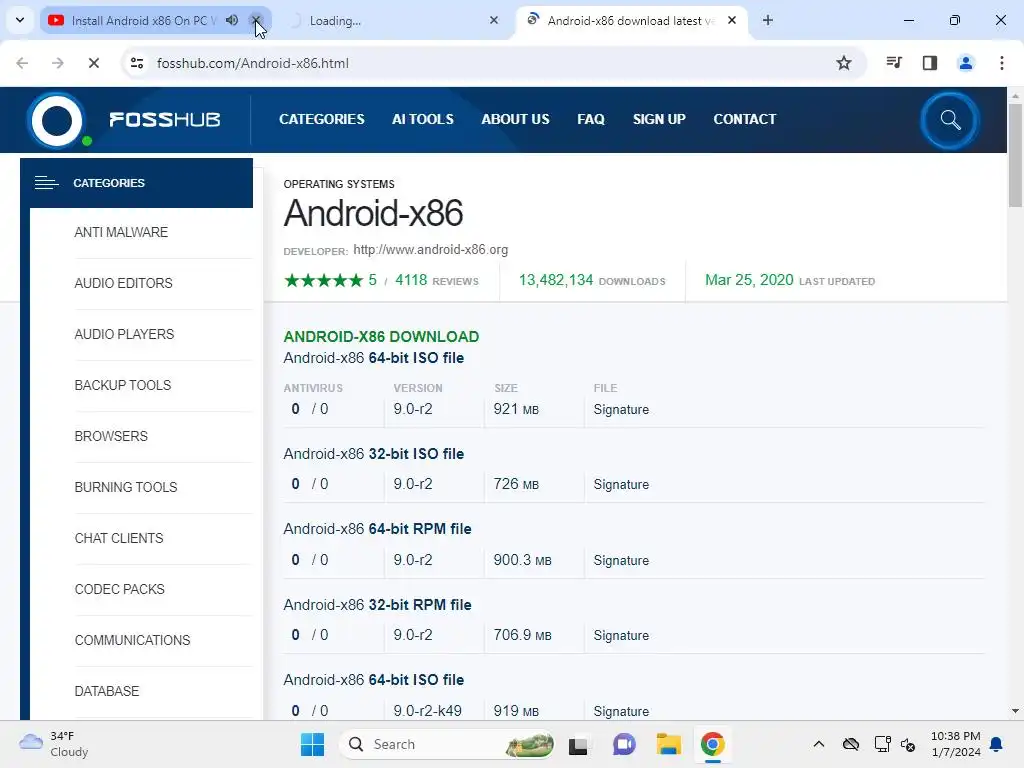Open Signature for the 726 MB ISO
This screenshot has width=1024, height=768.
pyautogui.click(x=621, y=485)
